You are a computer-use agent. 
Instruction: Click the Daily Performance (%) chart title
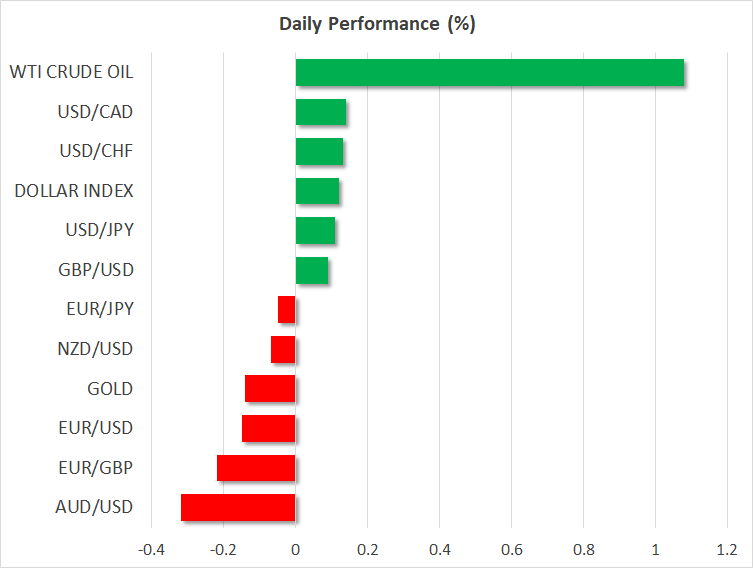pos(376,24)
